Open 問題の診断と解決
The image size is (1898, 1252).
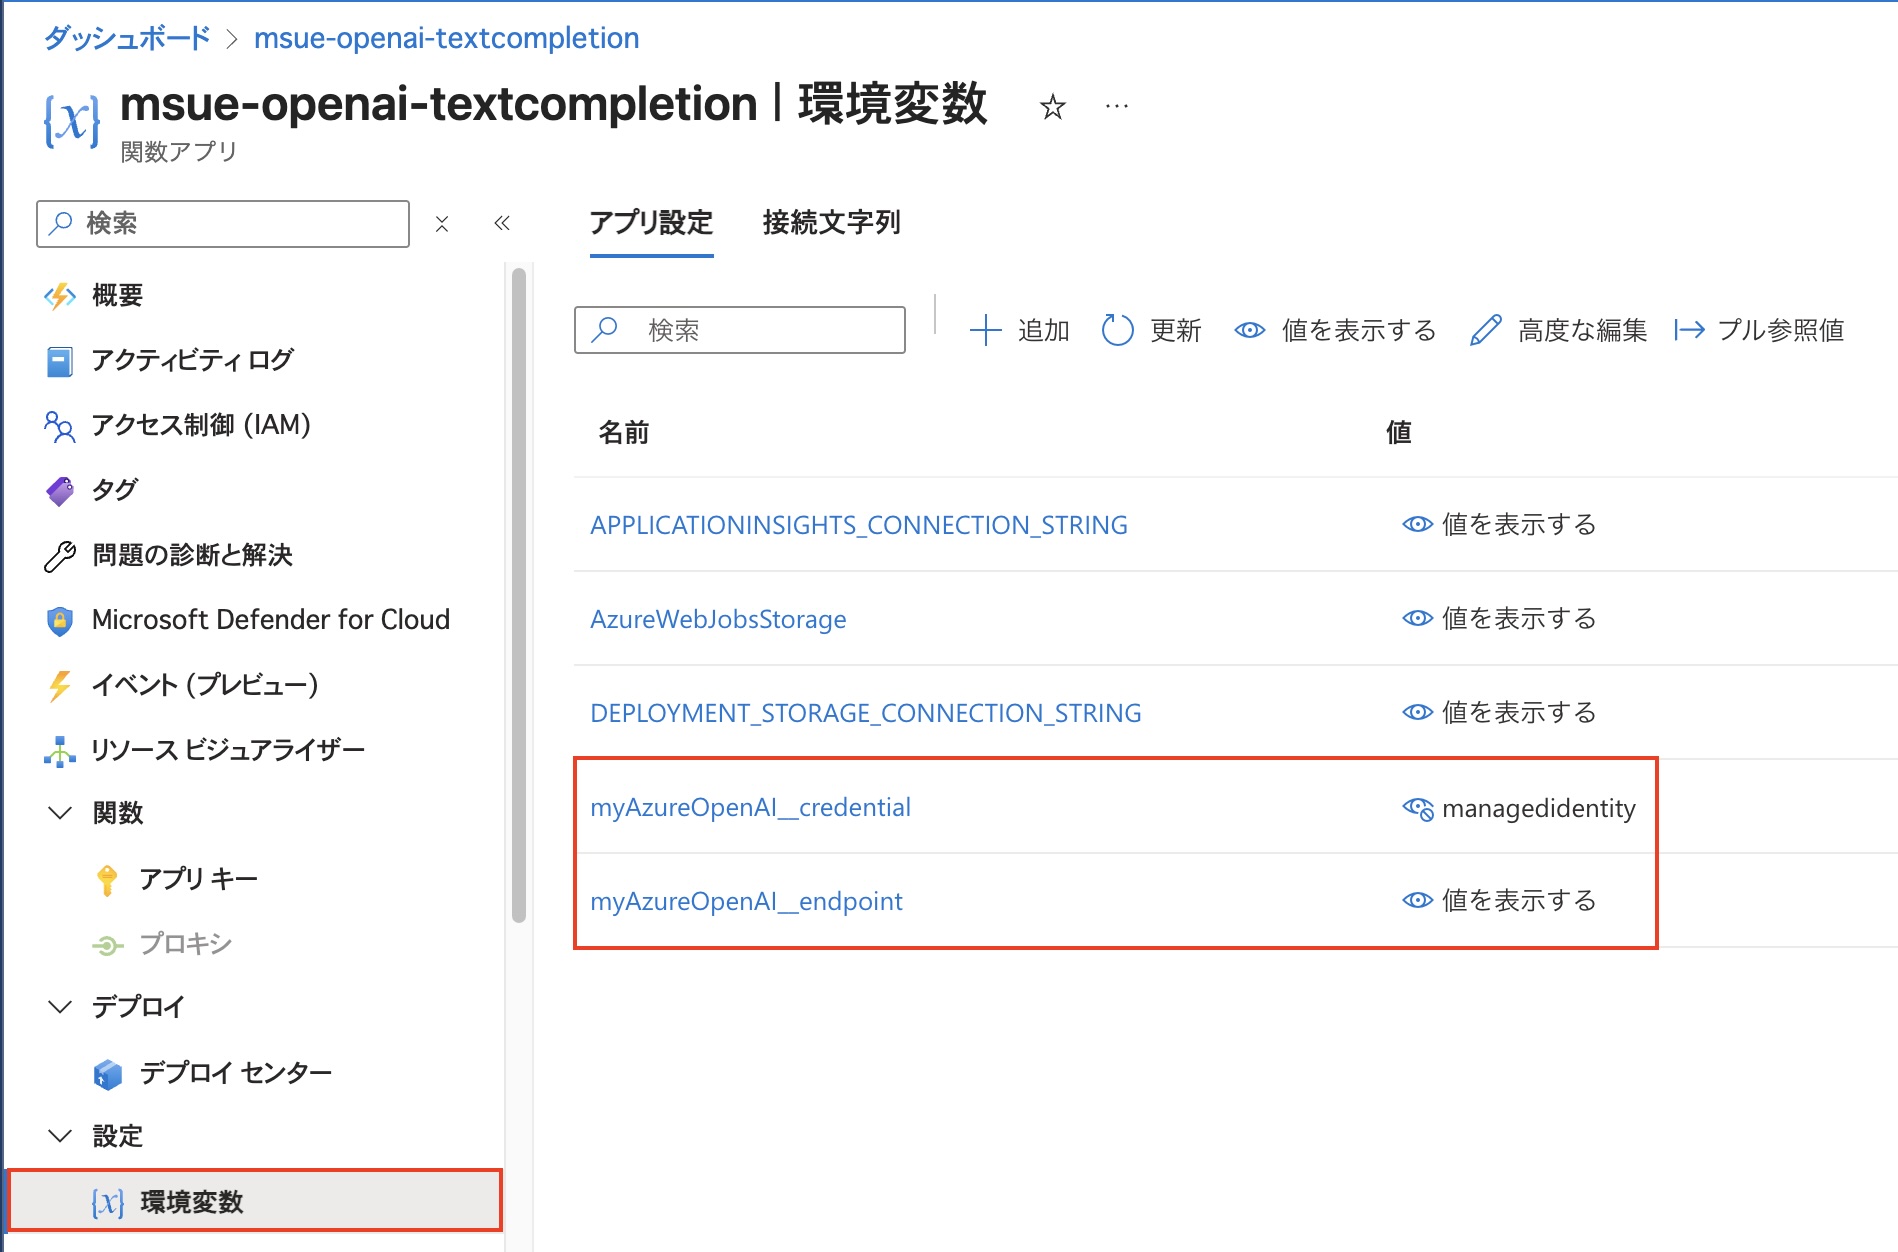coord(192,555)
